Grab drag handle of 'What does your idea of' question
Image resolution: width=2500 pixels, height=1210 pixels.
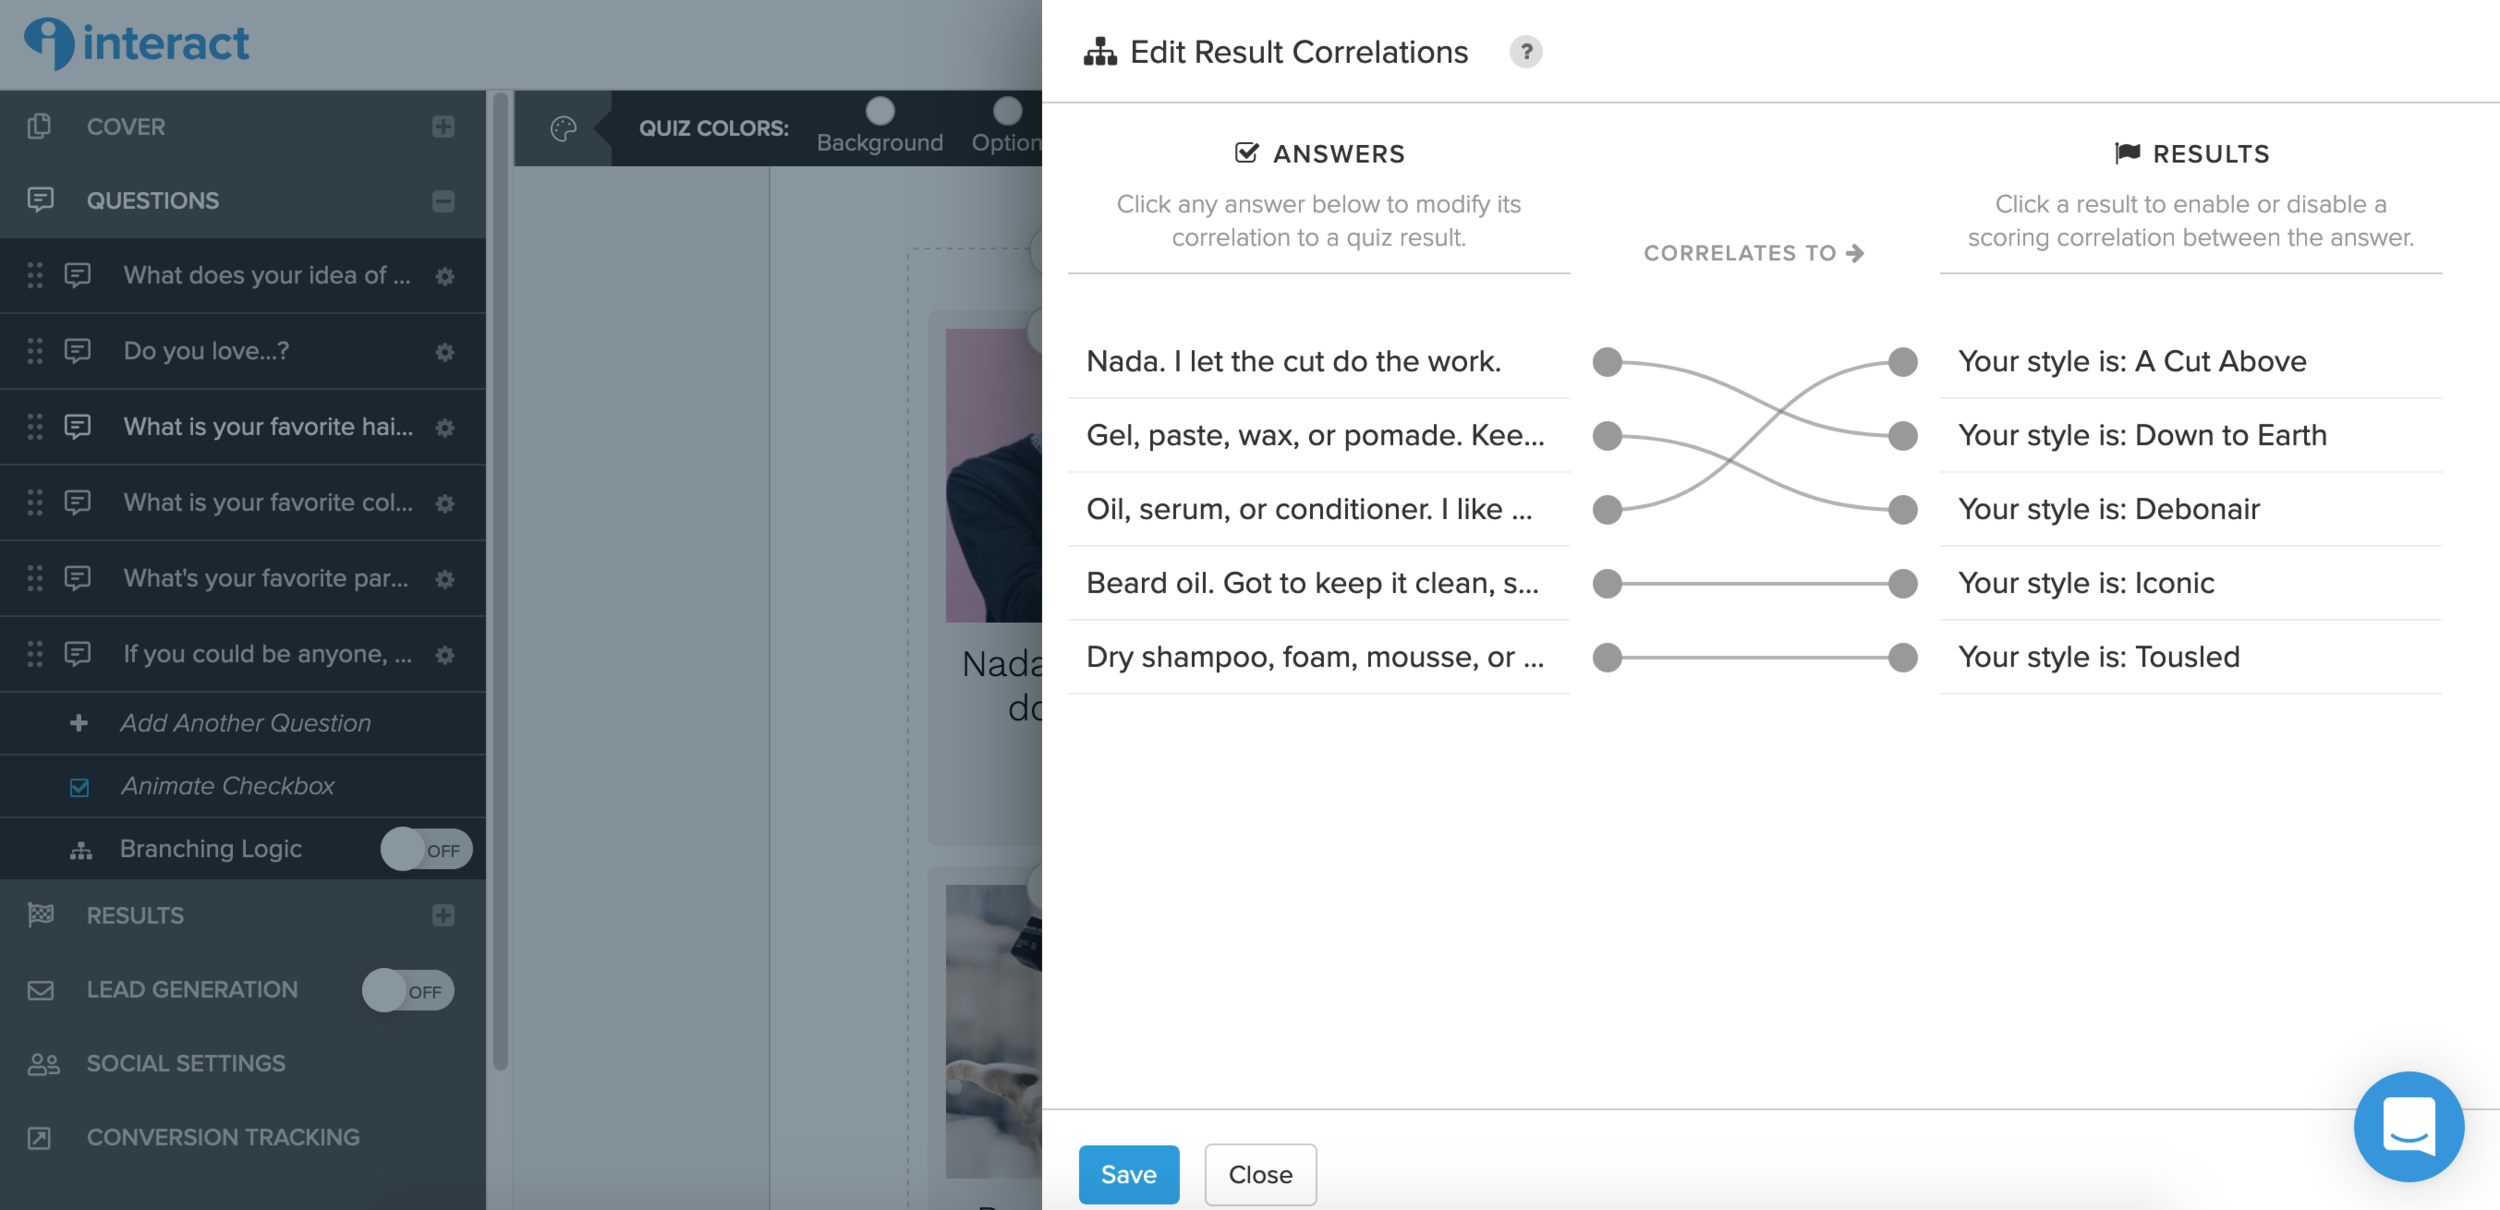click(35, 275)
